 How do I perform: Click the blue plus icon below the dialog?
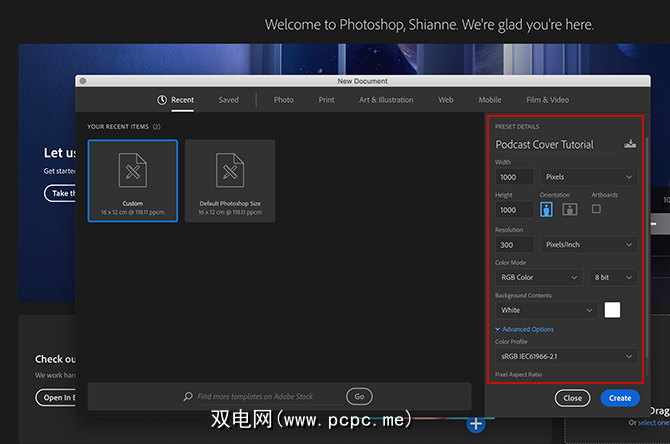(476, 424)
